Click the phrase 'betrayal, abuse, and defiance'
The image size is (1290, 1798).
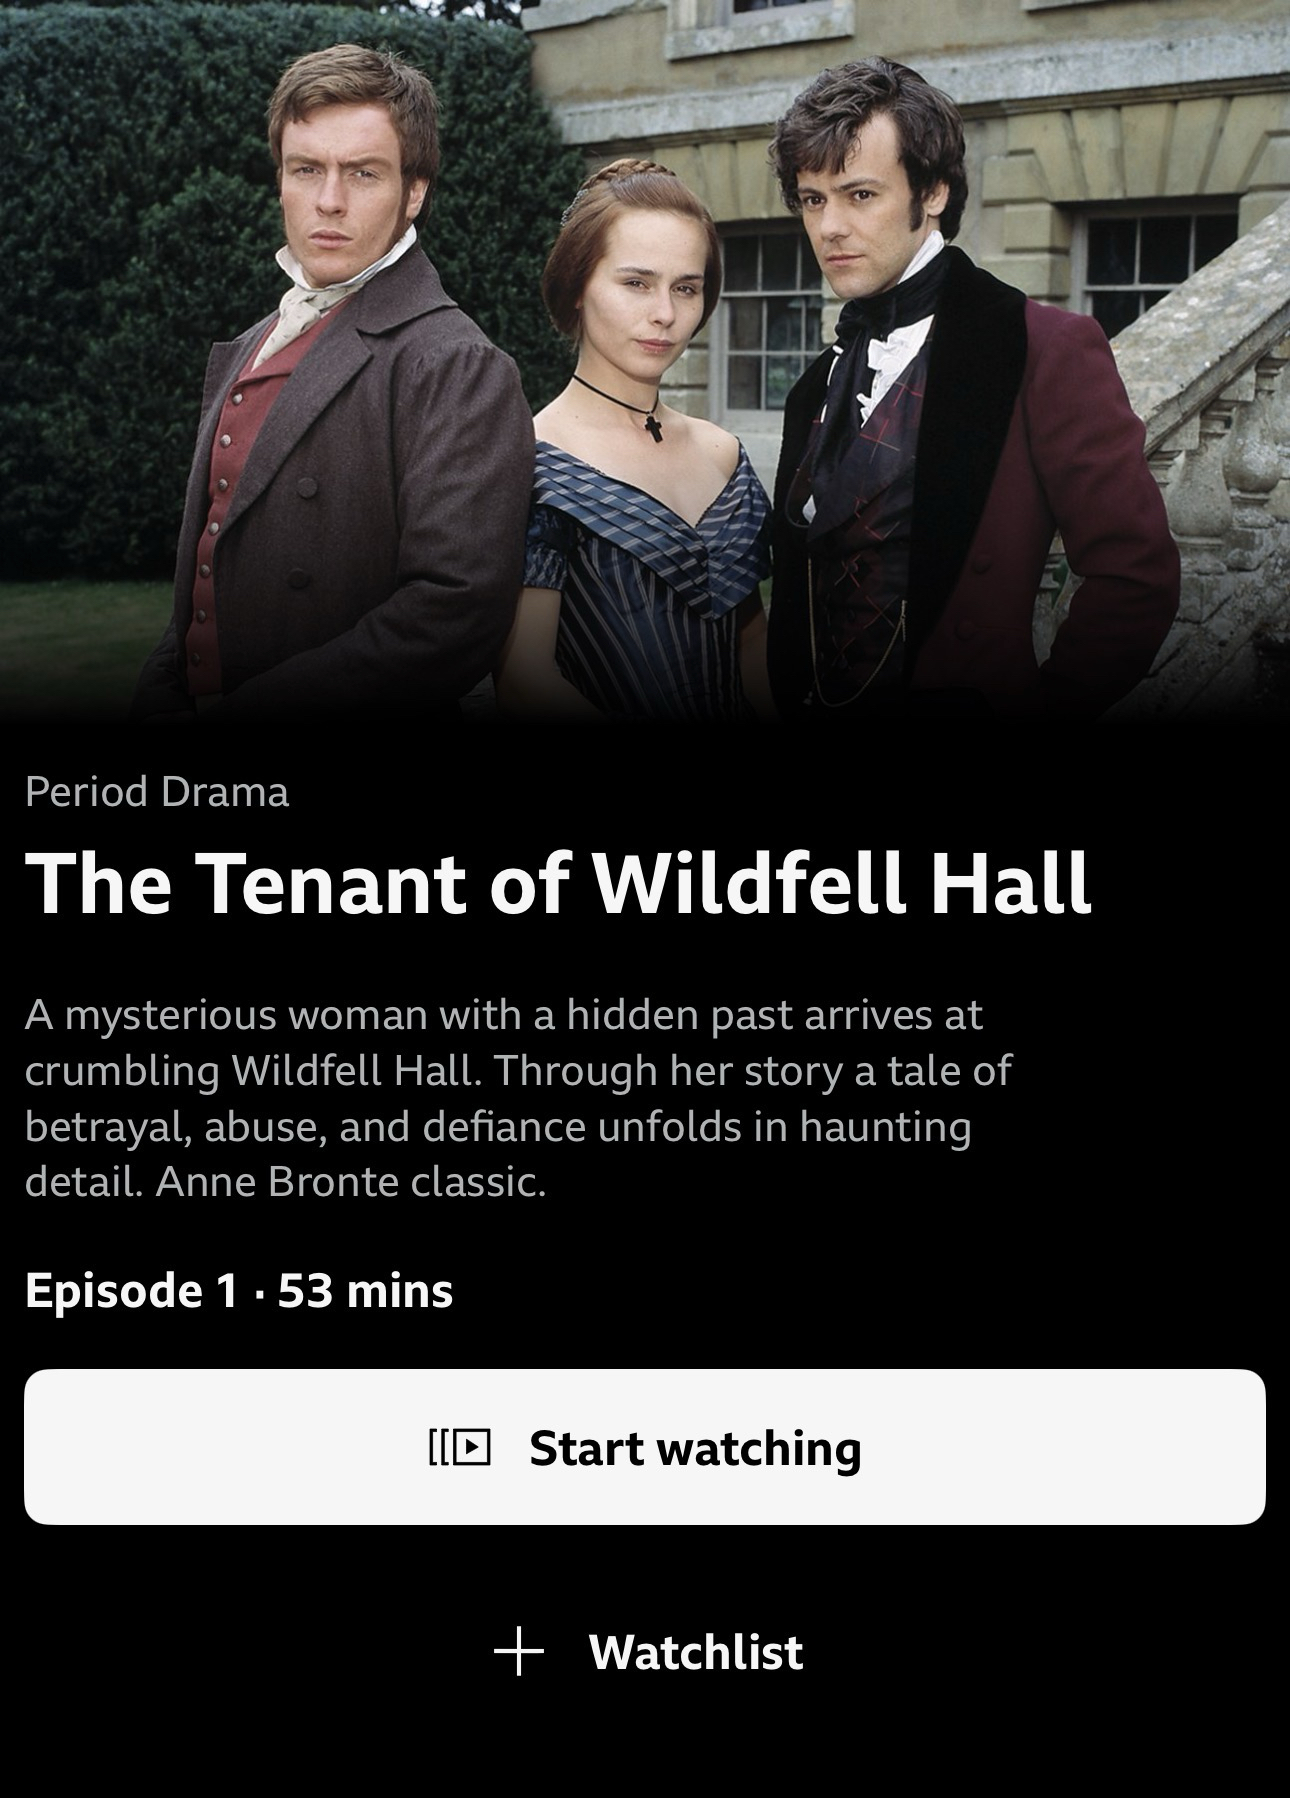[305, 1127]
